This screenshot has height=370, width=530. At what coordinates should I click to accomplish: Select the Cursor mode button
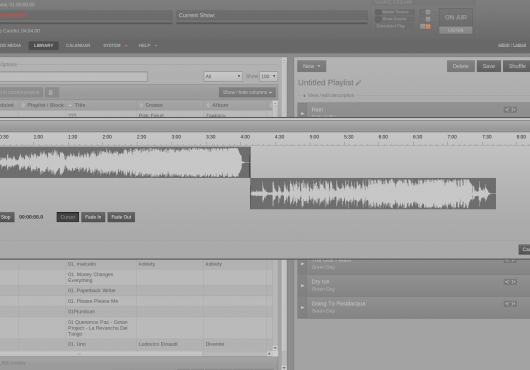[x=68, y=217]
